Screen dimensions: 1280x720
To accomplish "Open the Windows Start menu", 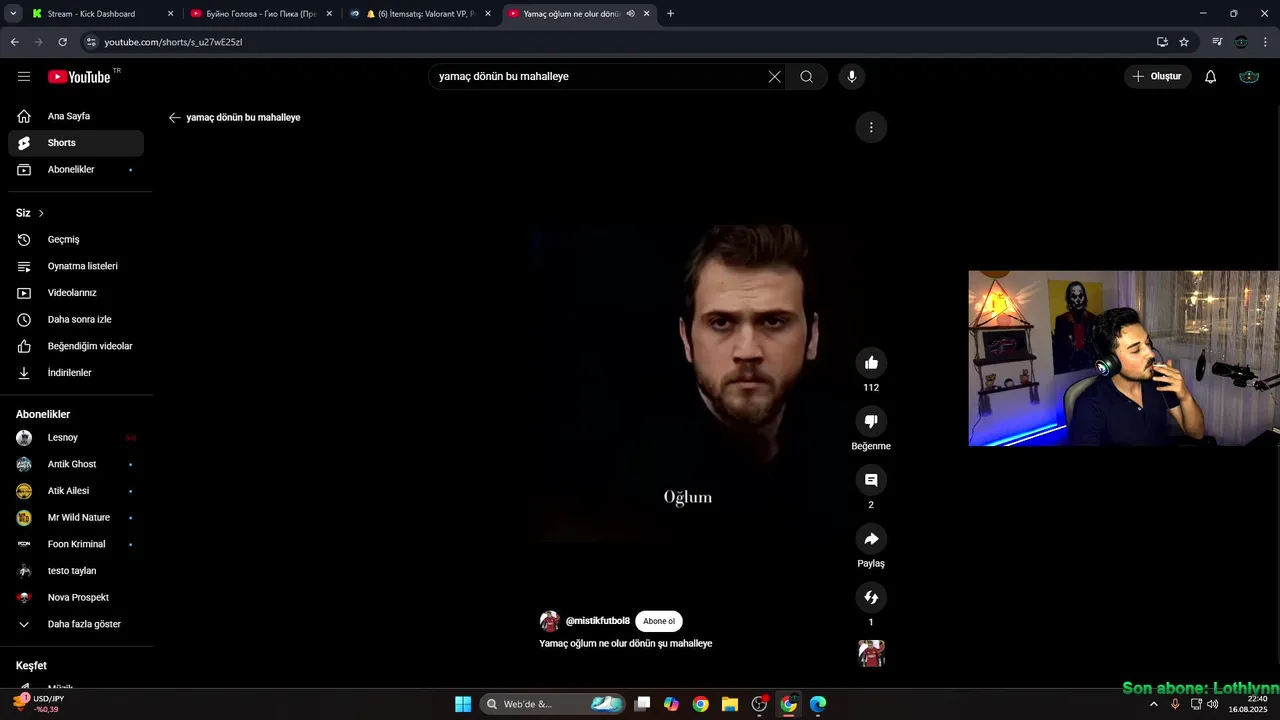I will coord(463,704).
